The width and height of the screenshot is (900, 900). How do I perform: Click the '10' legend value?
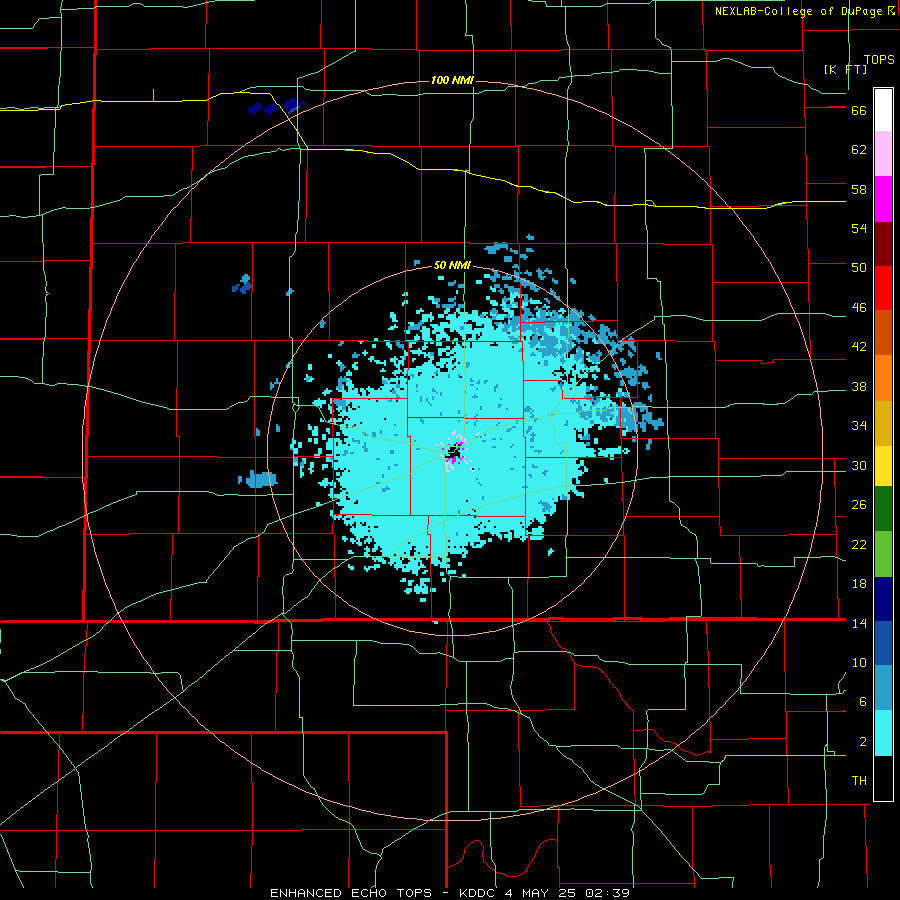tap(859, 662)
